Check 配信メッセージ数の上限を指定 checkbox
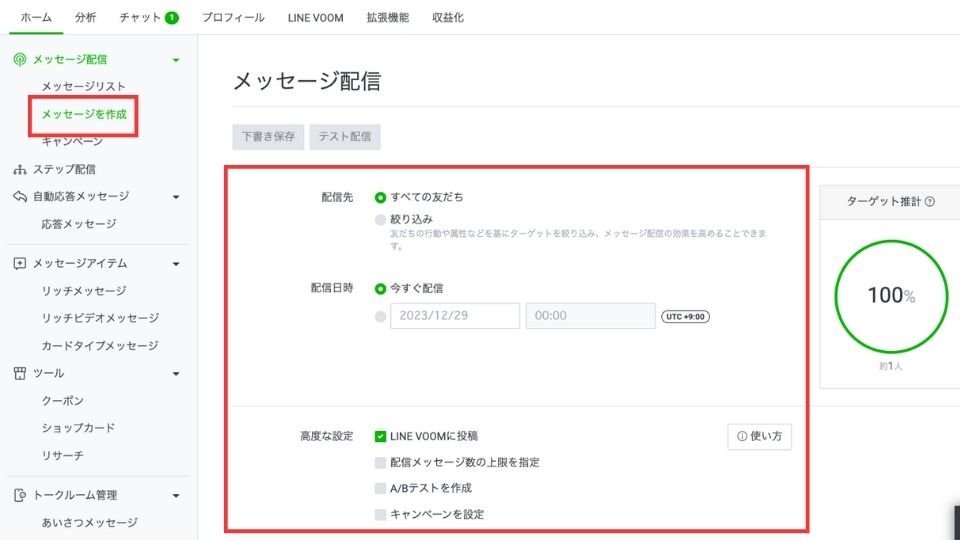Viewport: 960px width, 540px height. 380,462
